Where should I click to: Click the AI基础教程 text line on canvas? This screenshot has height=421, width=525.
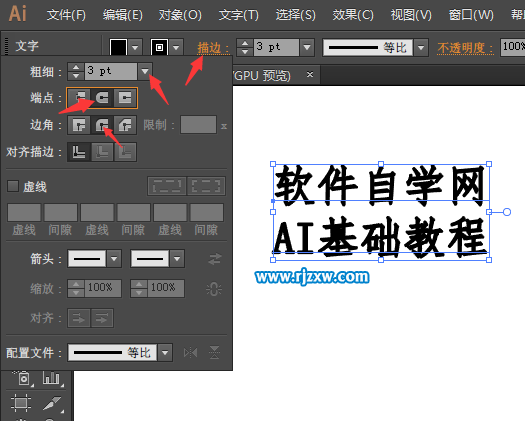click(x=380, y=237)
